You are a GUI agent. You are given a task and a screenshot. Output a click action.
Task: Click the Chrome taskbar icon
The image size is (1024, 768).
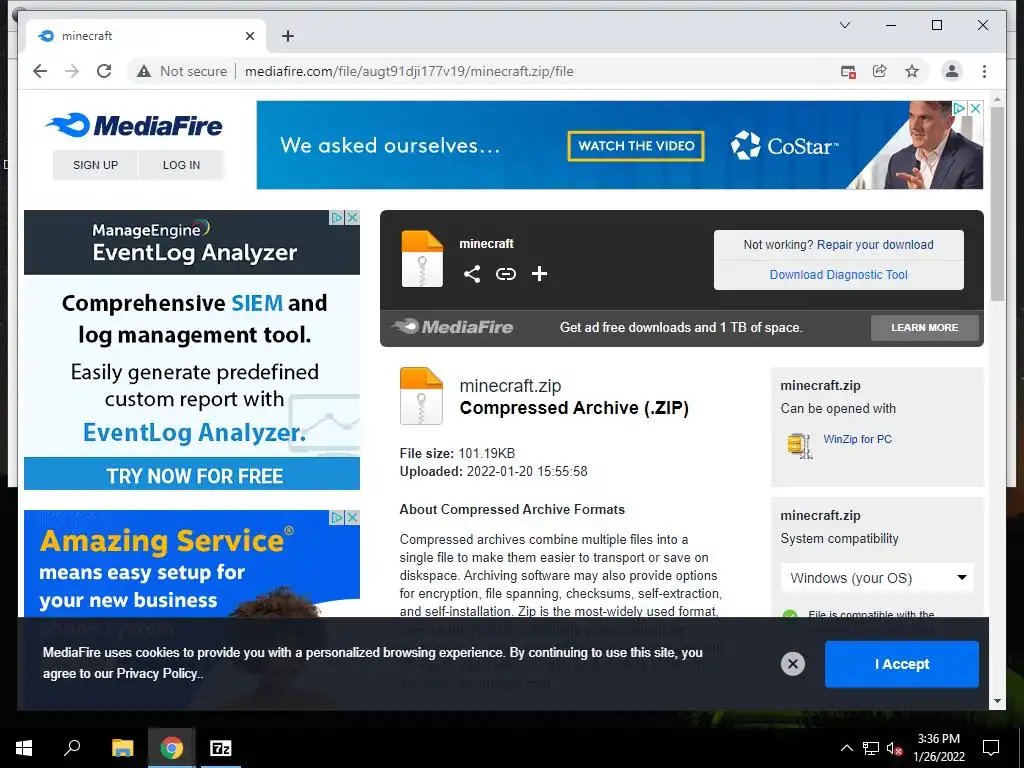[x=171, y=748]
